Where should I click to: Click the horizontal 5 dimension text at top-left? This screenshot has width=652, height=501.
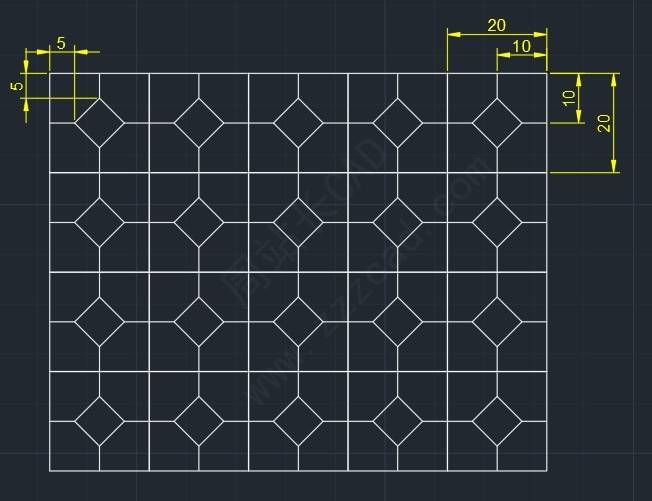pos(61,43)
